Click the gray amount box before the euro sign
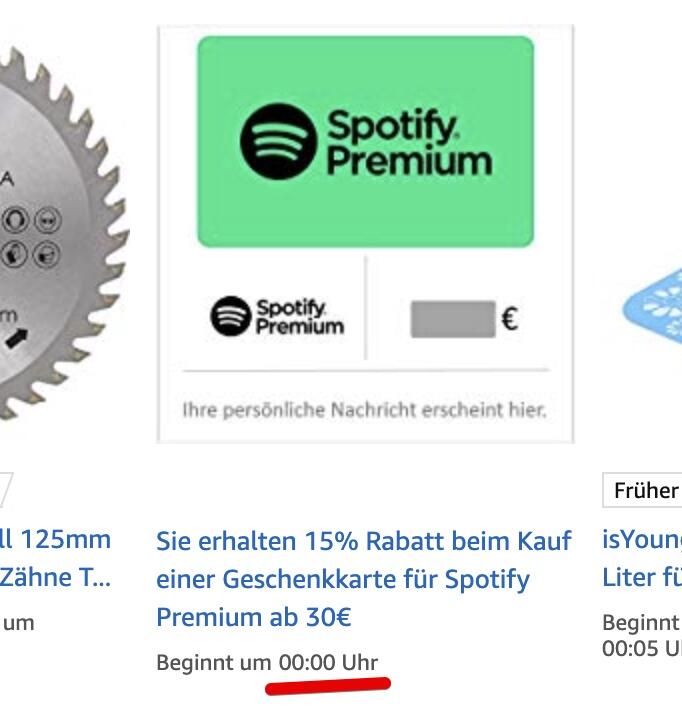Screen dimensions: 682x718 click(x=452, y=320)
